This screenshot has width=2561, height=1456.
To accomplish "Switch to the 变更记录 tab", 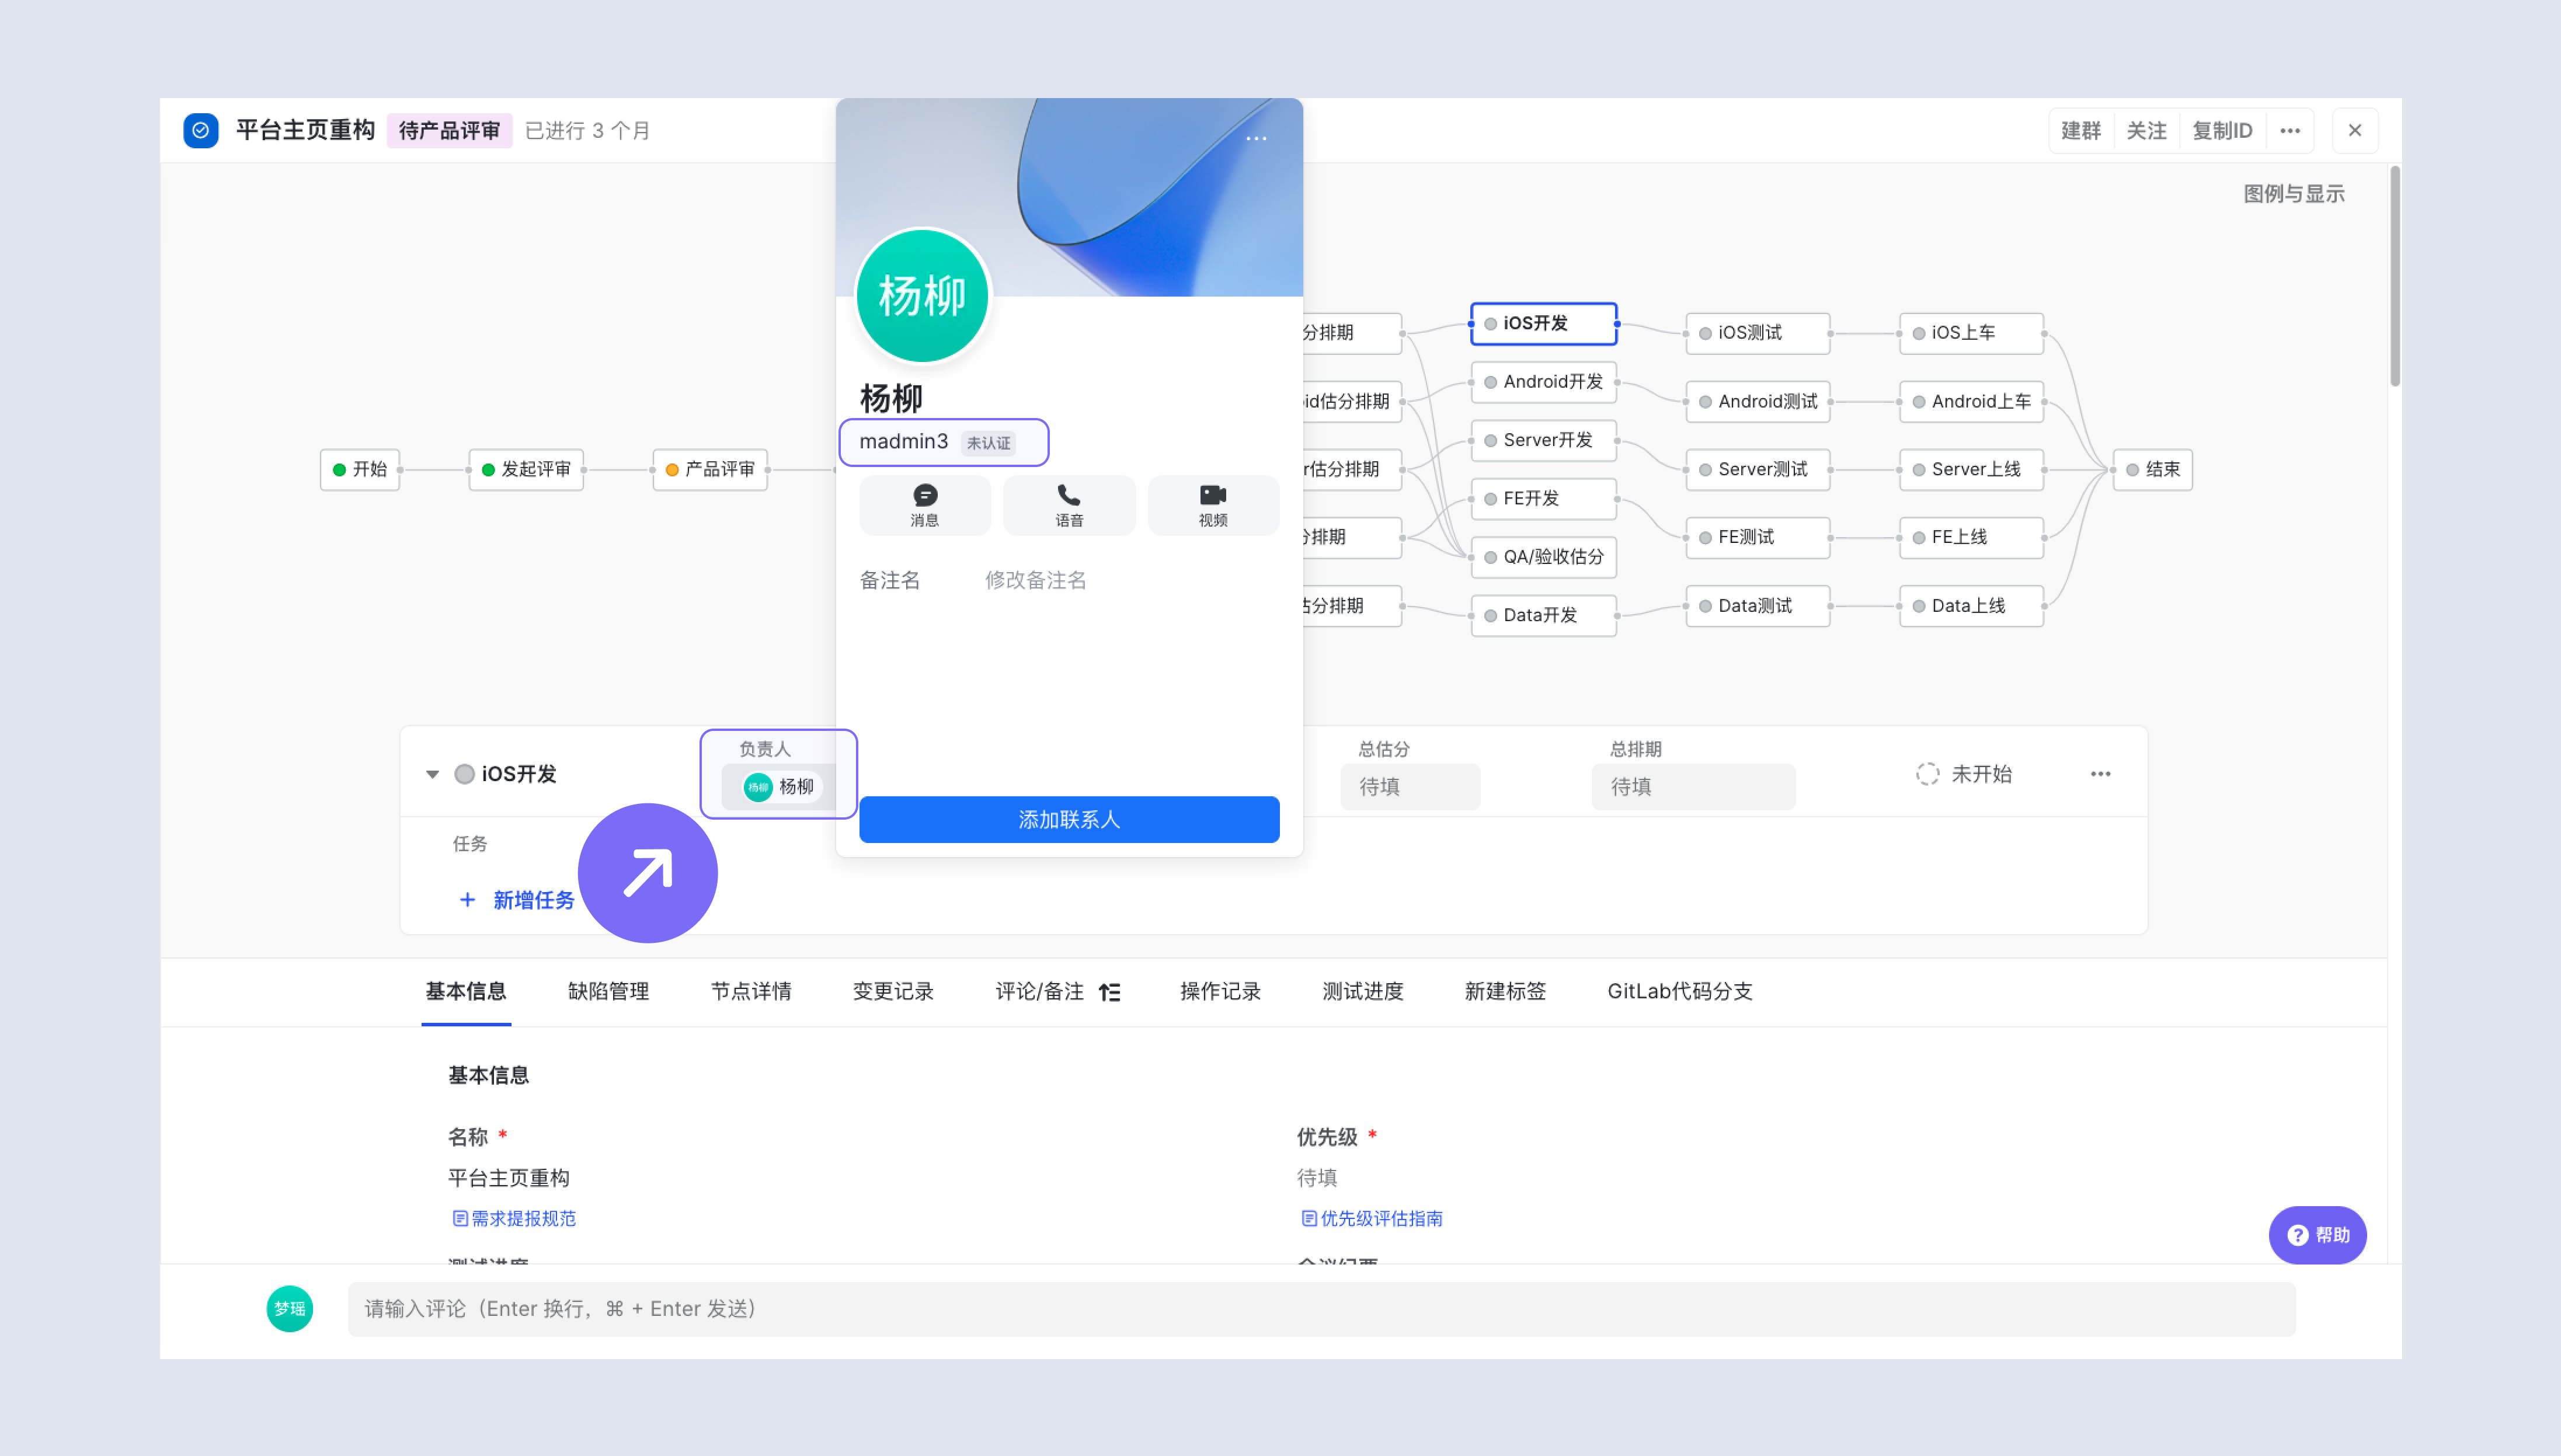I will [x=893, y=991].
